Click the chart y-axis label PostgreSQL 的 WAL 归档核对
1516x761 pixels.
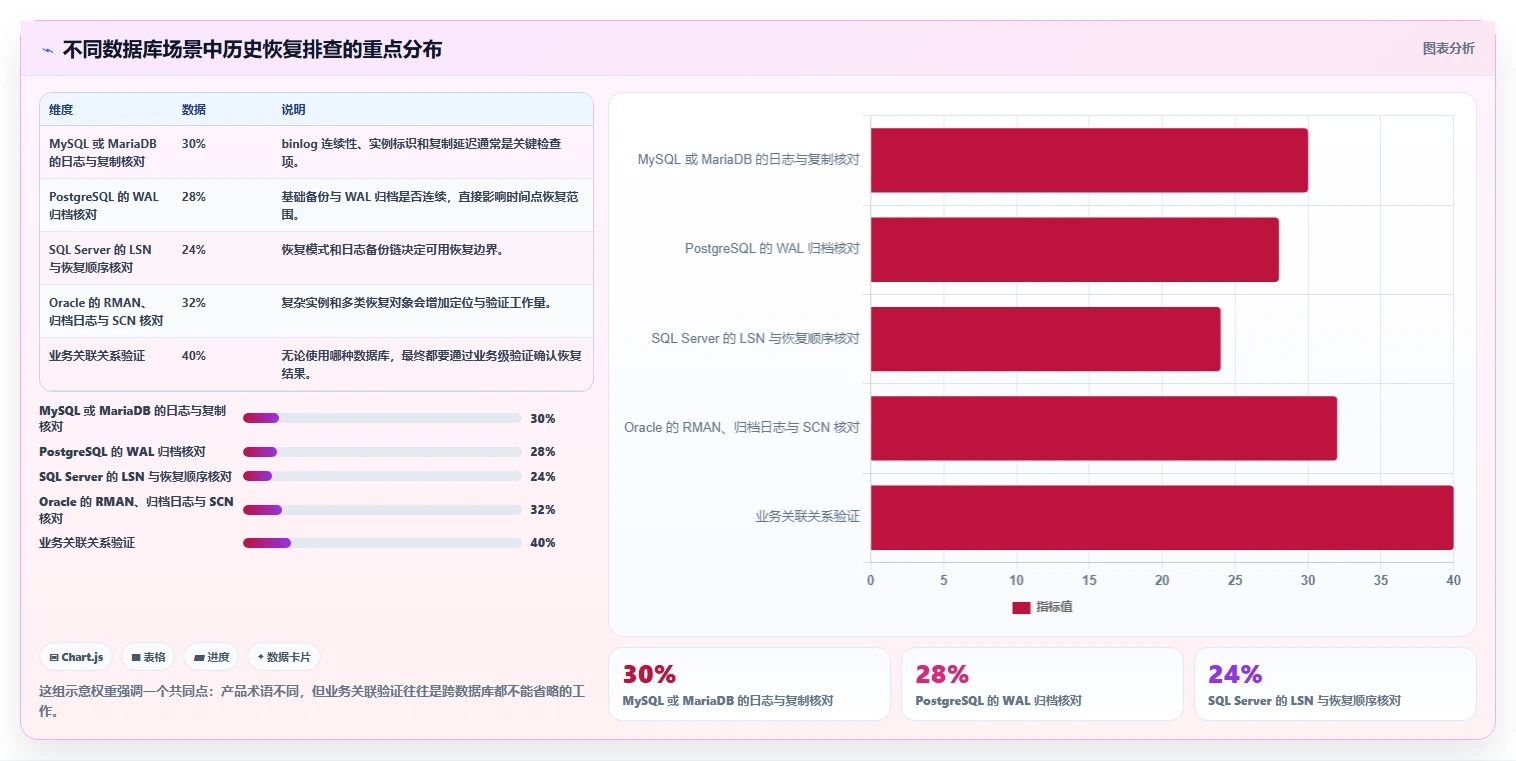pos(772,249)
